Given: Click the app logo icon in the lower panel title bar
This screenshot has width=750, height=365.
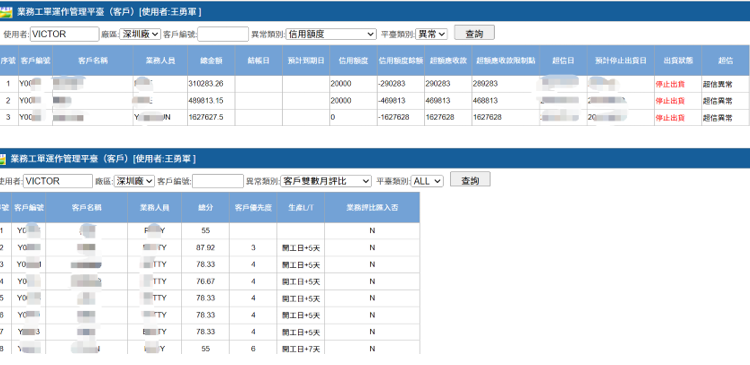Looking at the screenshot, I should point(3,159).
